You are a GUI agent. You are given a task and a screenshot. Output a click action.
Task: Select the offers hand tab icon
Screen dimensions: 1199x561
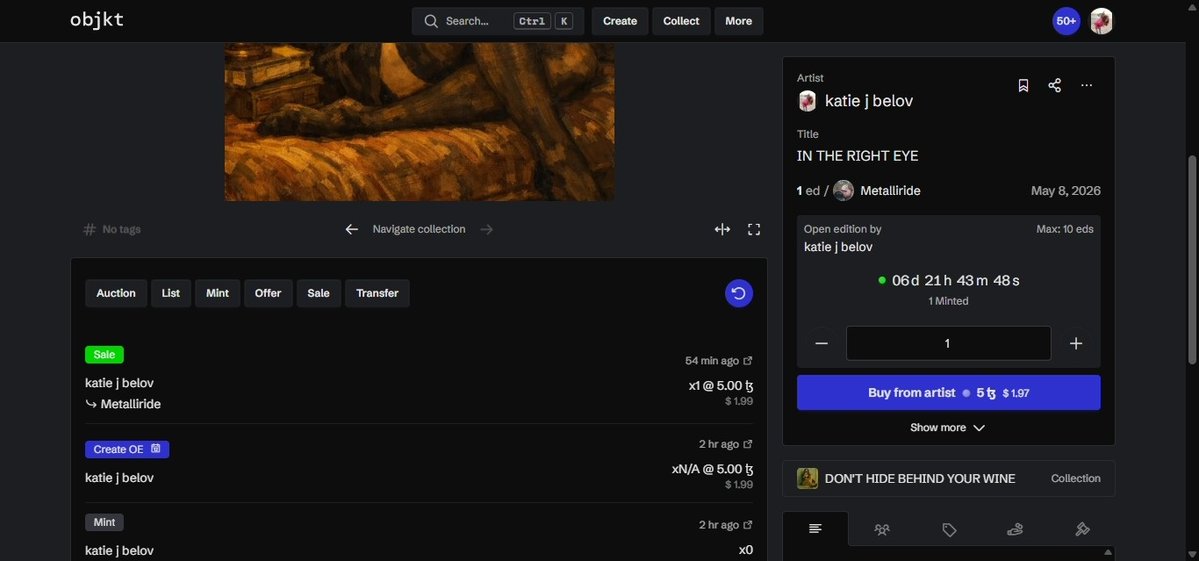[1015, 529]
